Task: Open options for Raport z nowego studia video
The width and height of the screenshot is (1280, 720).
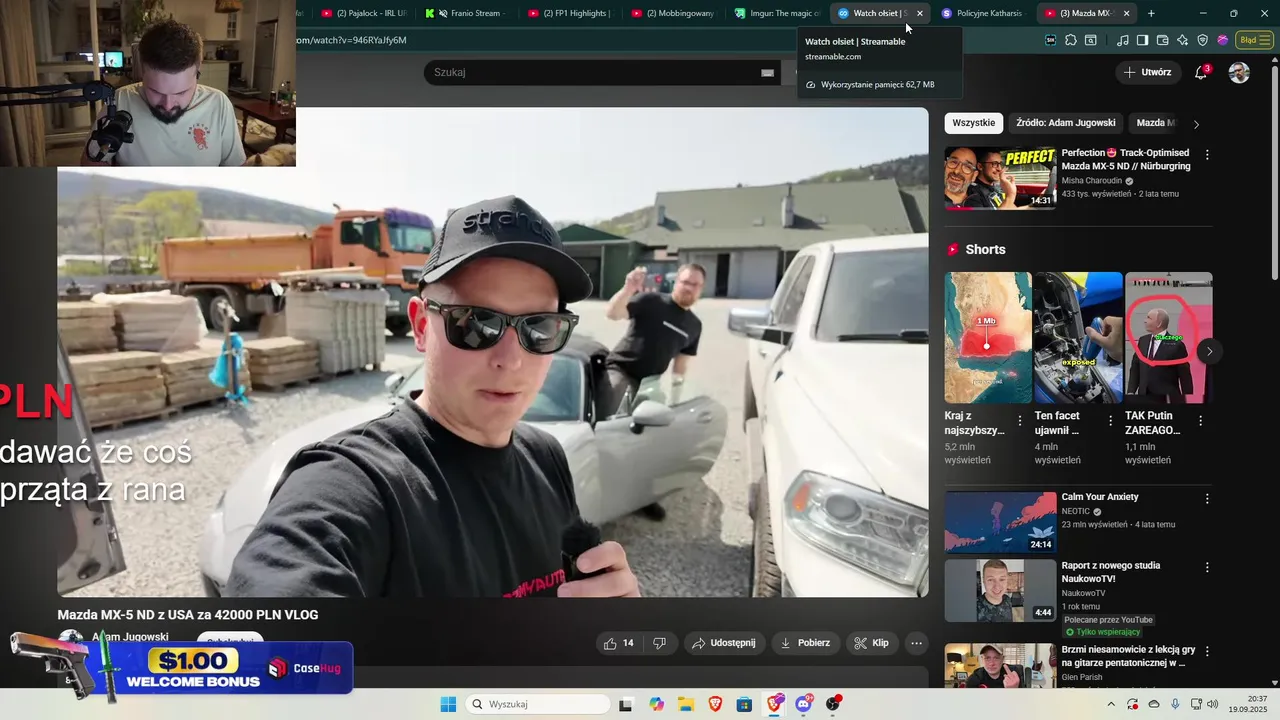Action: click(1207, 567)
